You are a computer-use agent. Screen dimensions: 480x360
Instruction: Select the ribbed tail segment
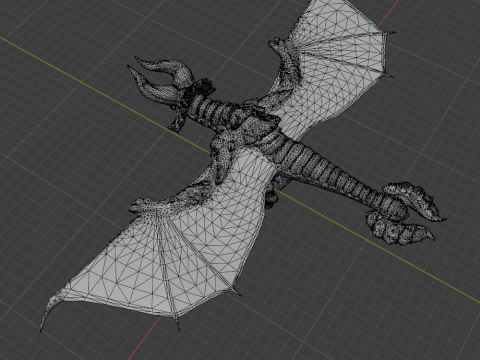[333, 170]
